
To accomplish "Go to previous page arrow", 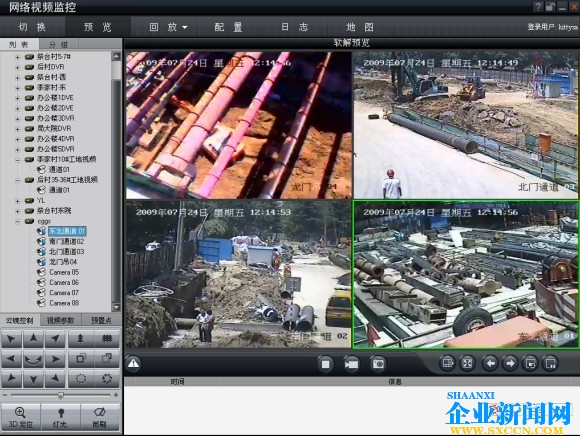I will pyautogui.click(x=490, y=364).
